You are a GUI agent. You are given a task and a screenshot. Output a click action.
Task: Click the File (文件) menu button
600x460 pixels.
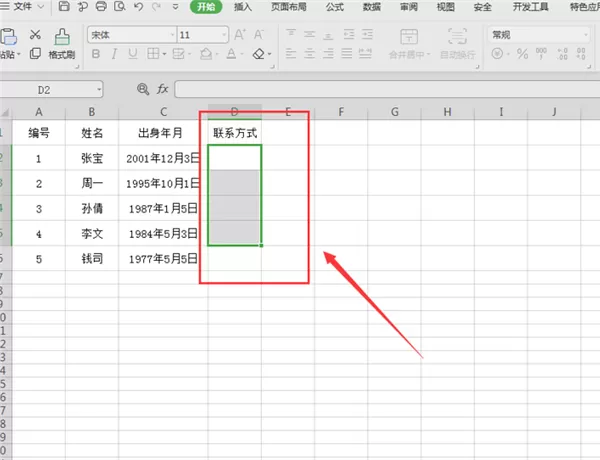point(24,6)
